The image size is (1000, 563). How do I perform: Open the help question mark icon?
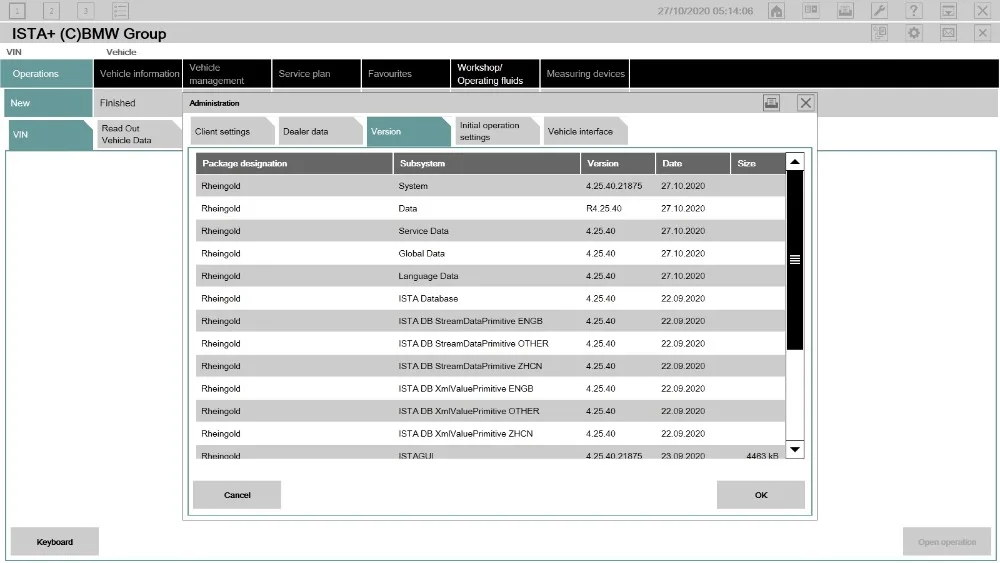tap(914, 11)
